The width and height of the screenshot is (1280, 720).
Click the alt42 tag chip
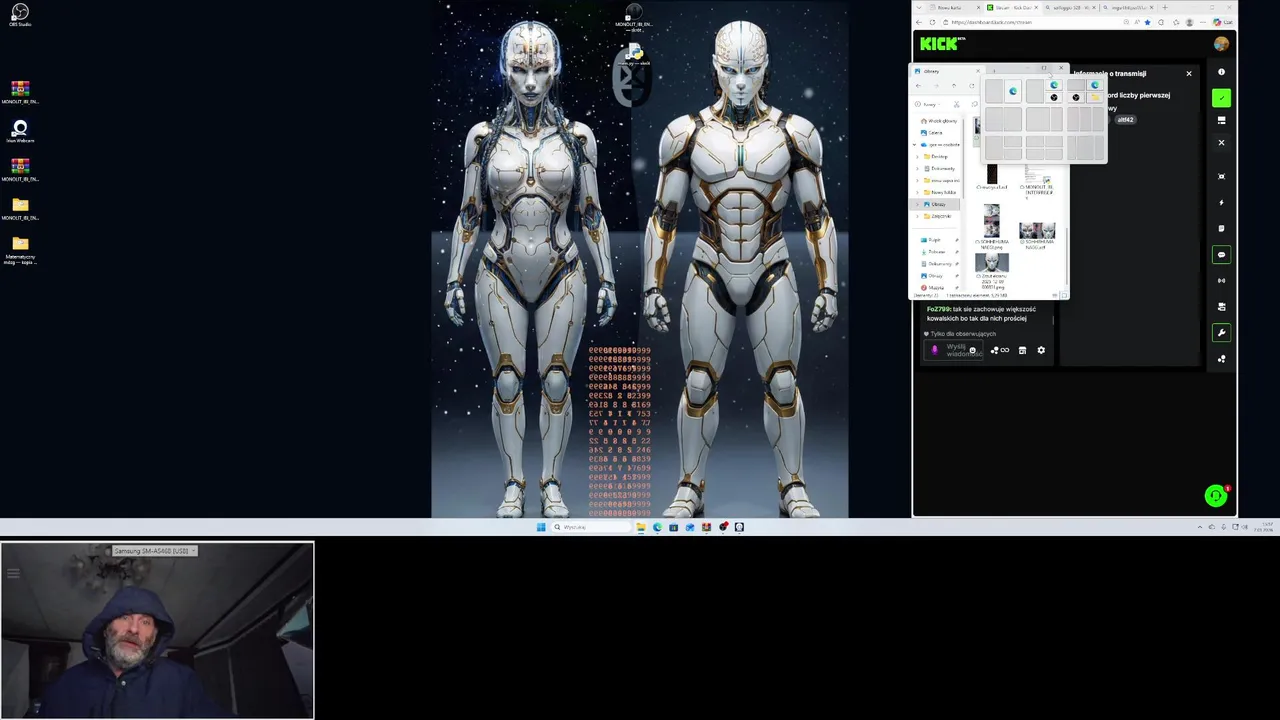click(1125, 119)
